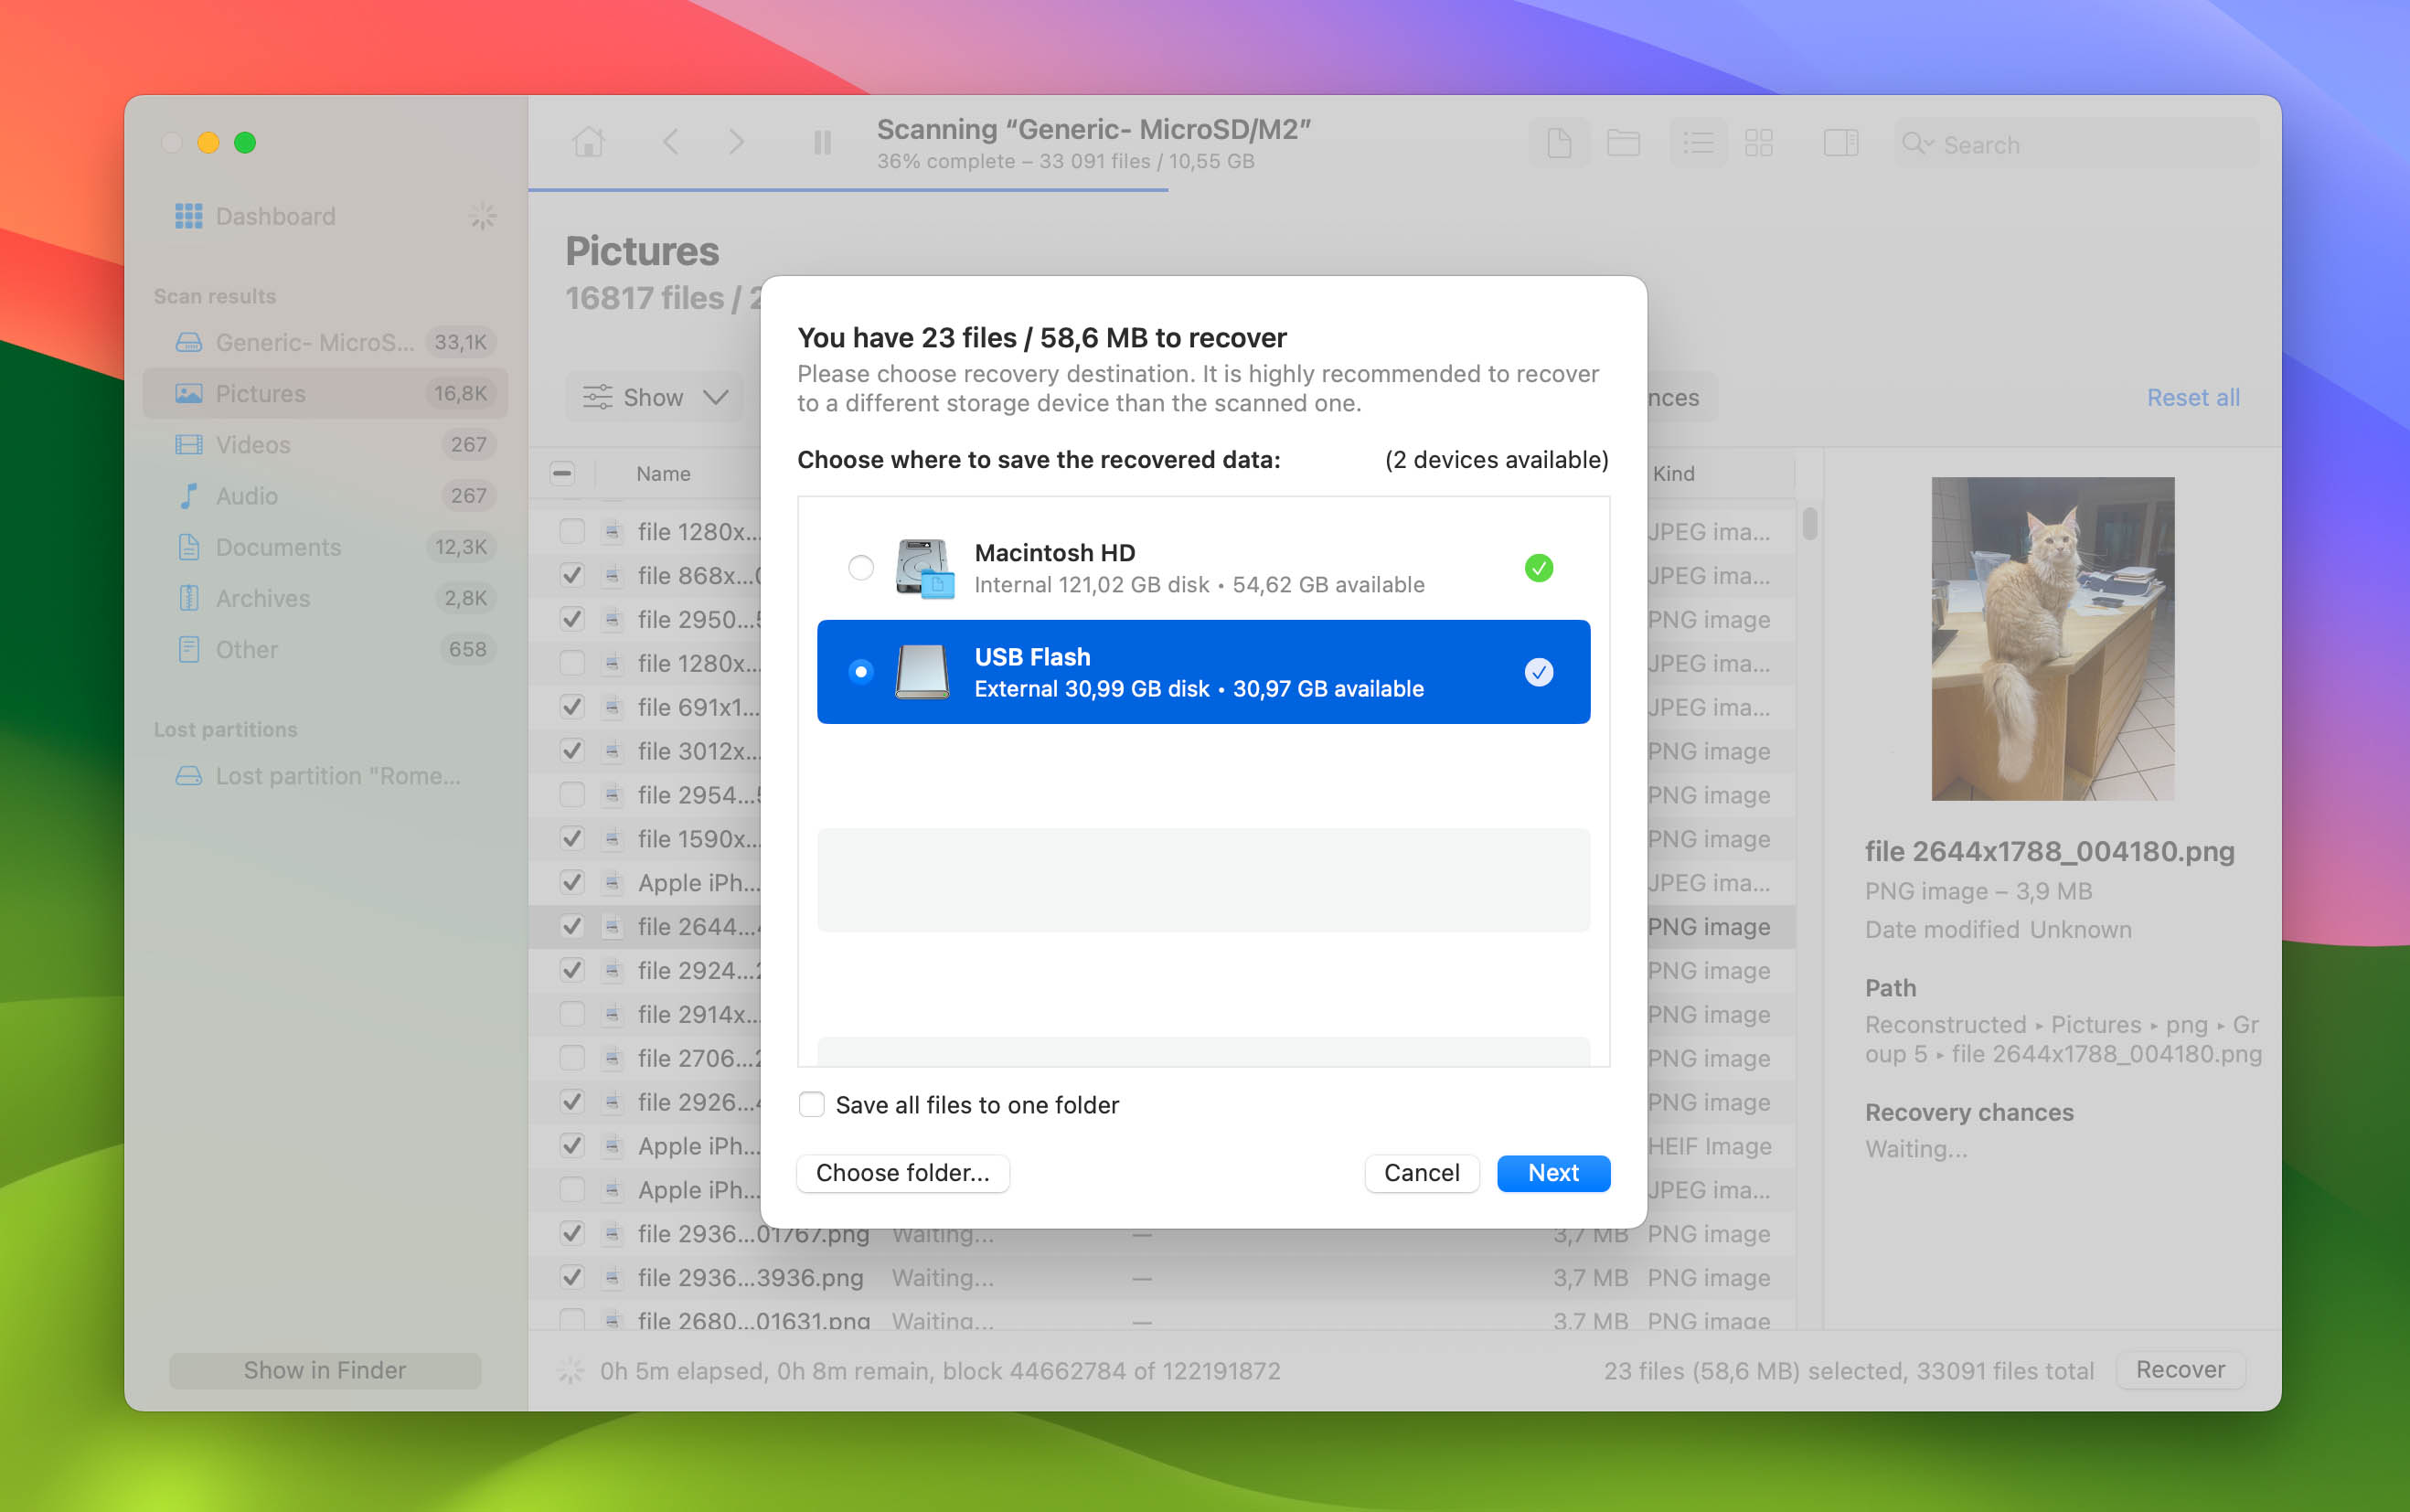
Task: Select the Pictures scan results icon
Action: click(188, 394)
